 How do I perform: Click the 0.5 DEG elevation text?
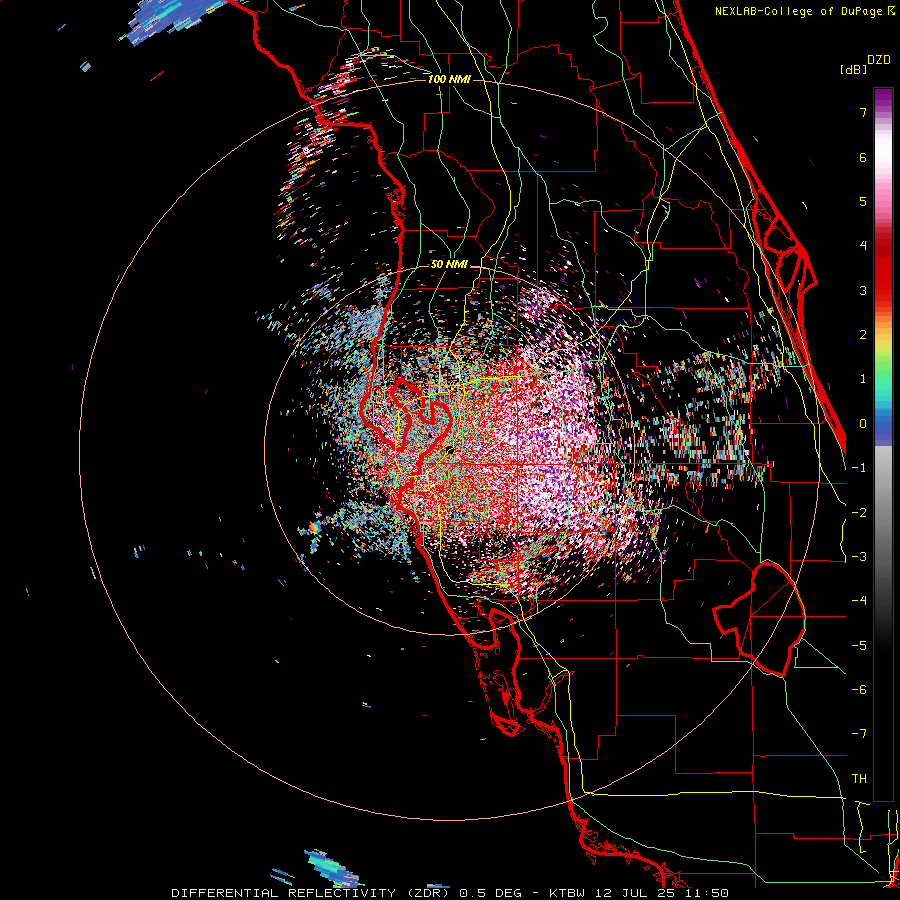point(491,893)
